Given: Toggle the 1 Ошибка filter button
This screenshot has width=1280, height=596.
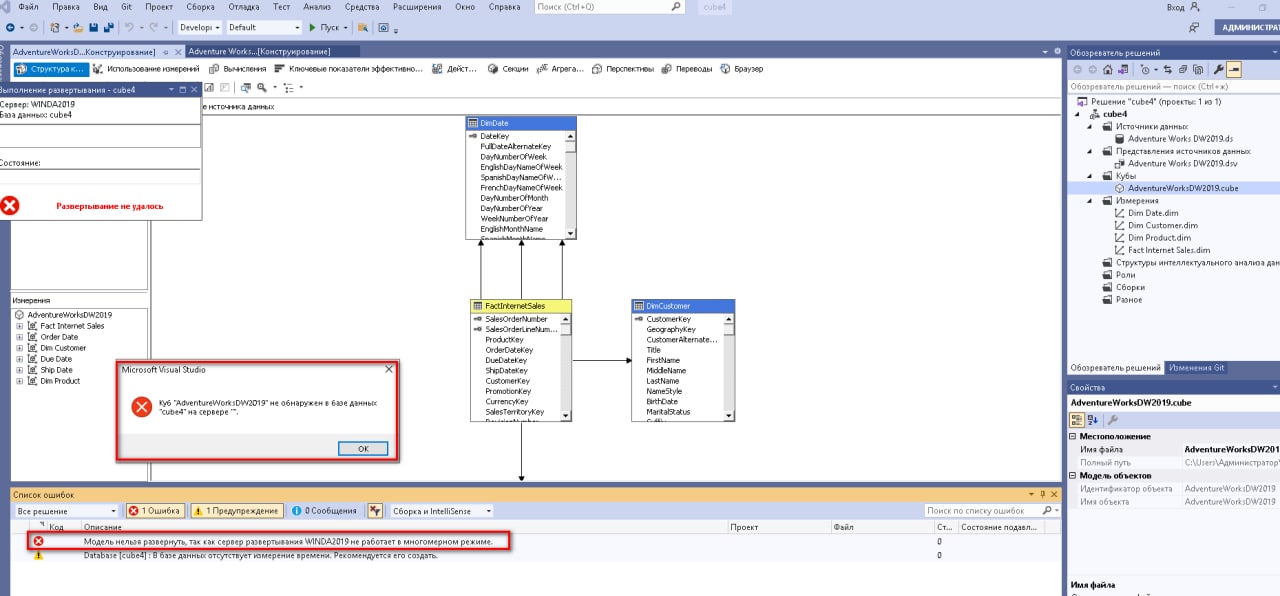Looking at the screenshot, I should (x=155, y=511).
